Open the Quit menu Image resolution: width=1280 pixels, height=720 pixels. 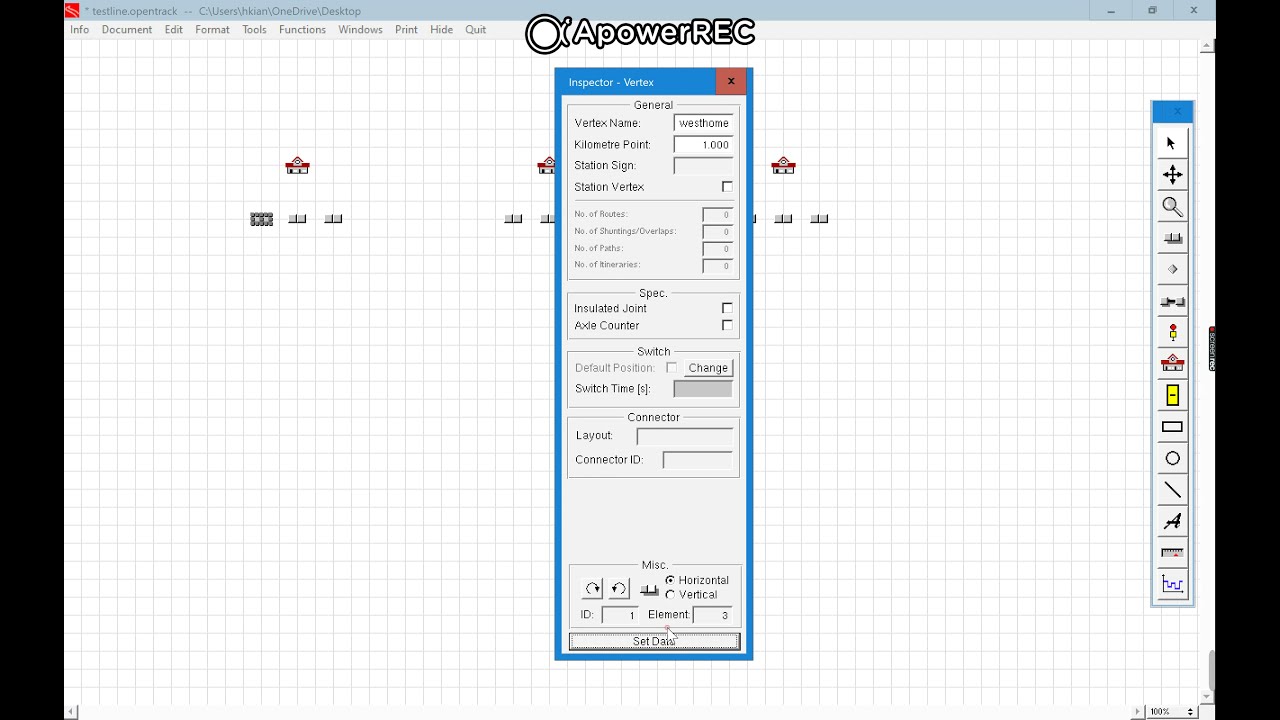click(x=476, y=30)
